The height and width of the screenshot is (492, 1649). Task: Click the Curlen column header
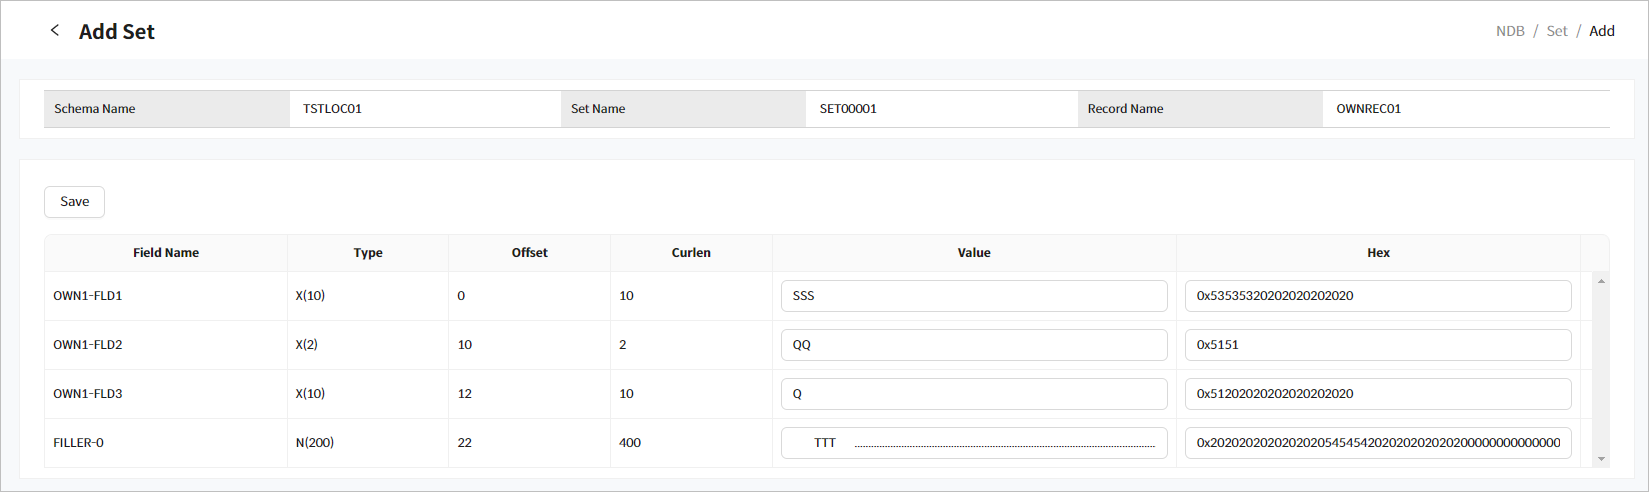tap(691, 253)
